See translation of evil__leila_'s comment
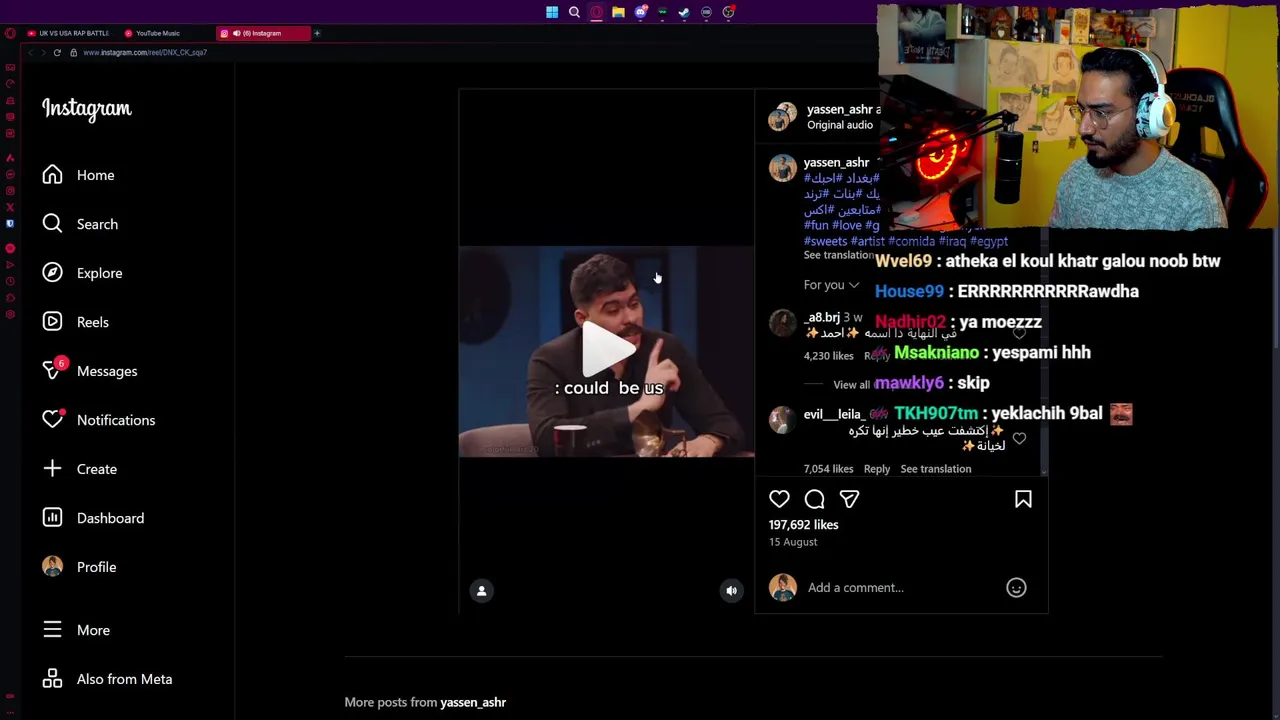The width and height of the screenshot is (1280, 720). [x=935, y=469]
